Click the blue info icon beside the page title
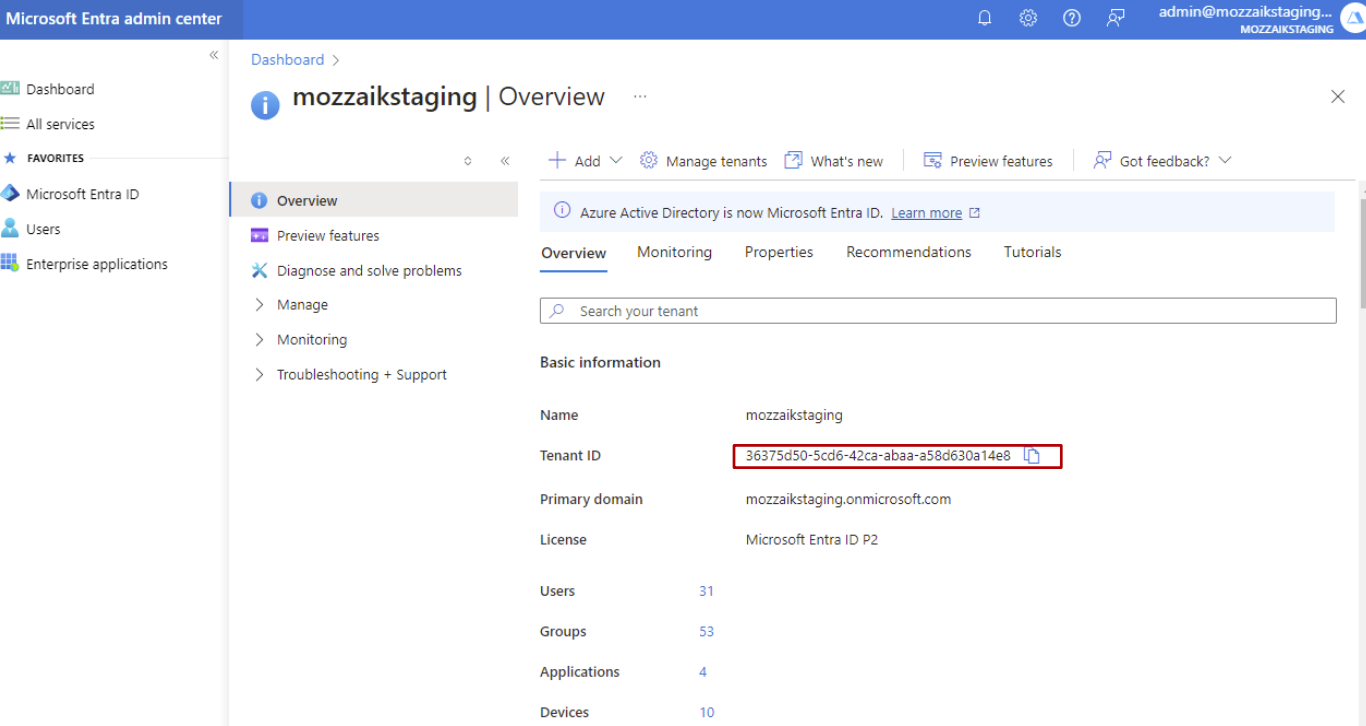 [x=265, y=104]
